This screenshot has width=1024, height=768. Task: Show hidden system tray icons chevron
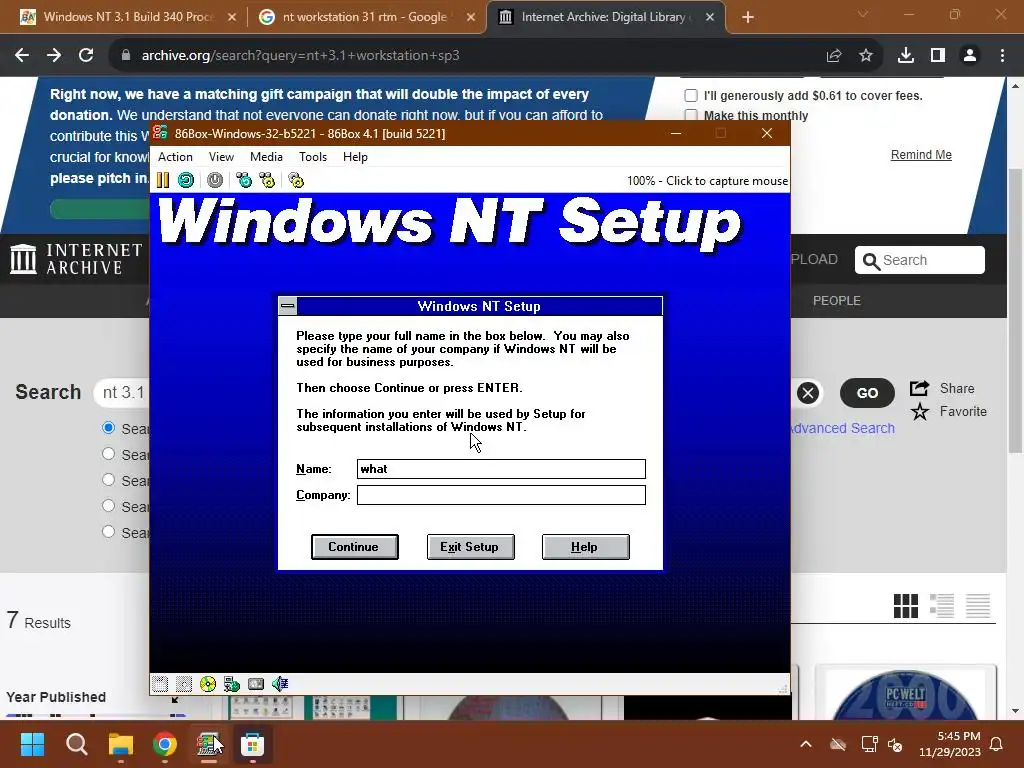(x=806, y=744)
